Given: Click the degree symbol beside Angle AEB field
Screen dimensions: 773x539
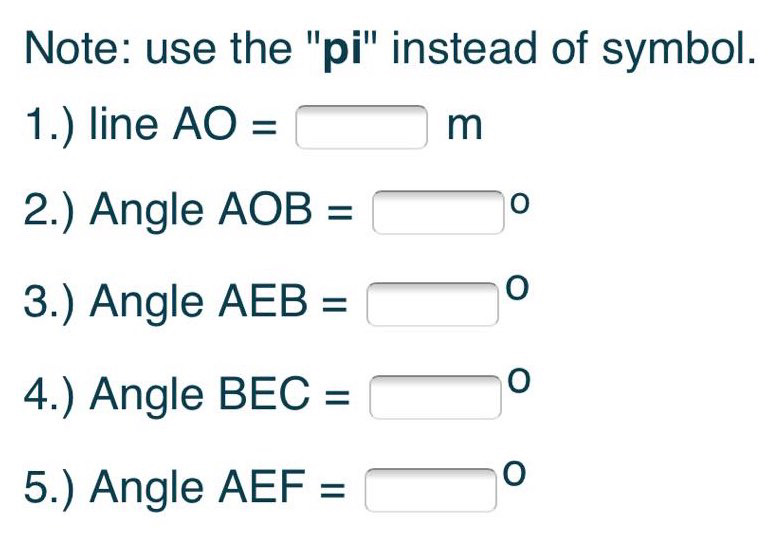Looking at the screenshot, I should click(x=518, y=287).
